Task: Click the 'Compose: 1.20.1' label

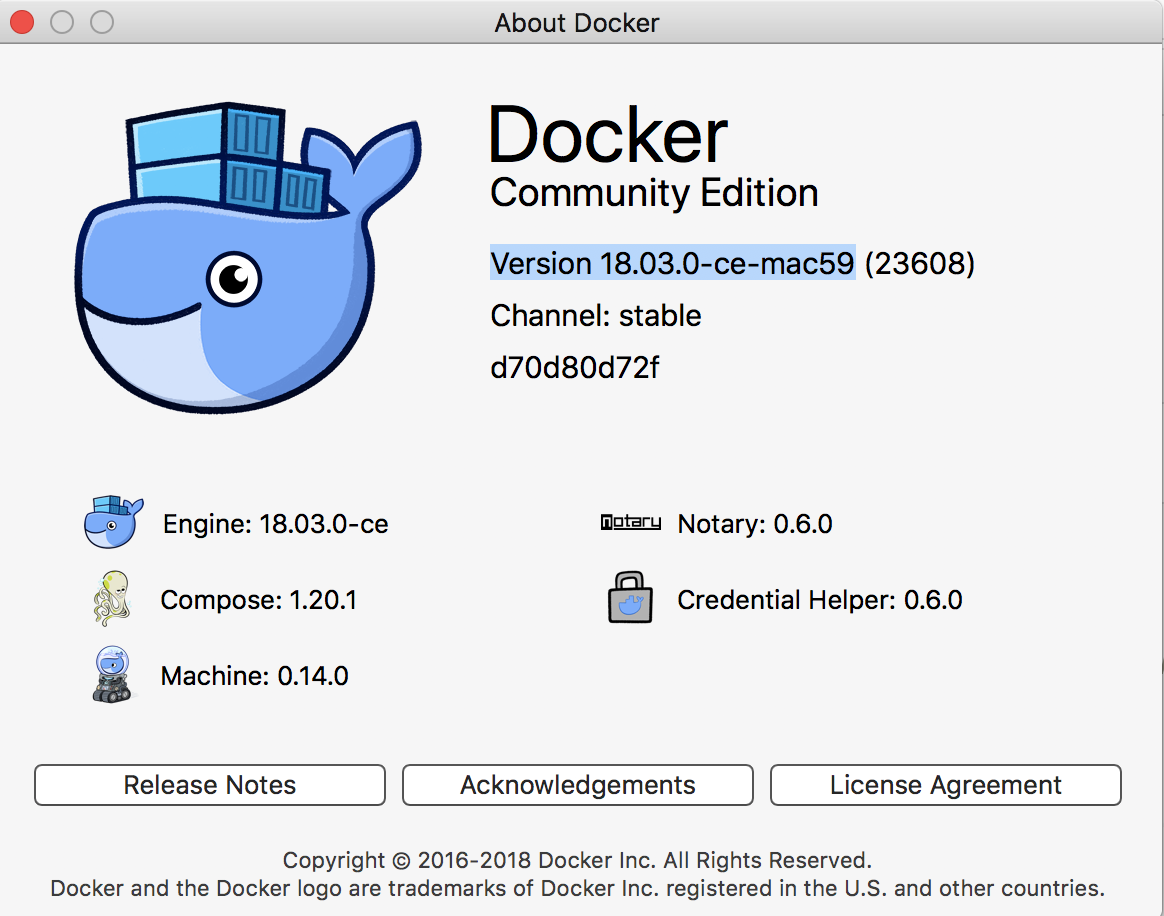Action: click(x=259, y=600)
